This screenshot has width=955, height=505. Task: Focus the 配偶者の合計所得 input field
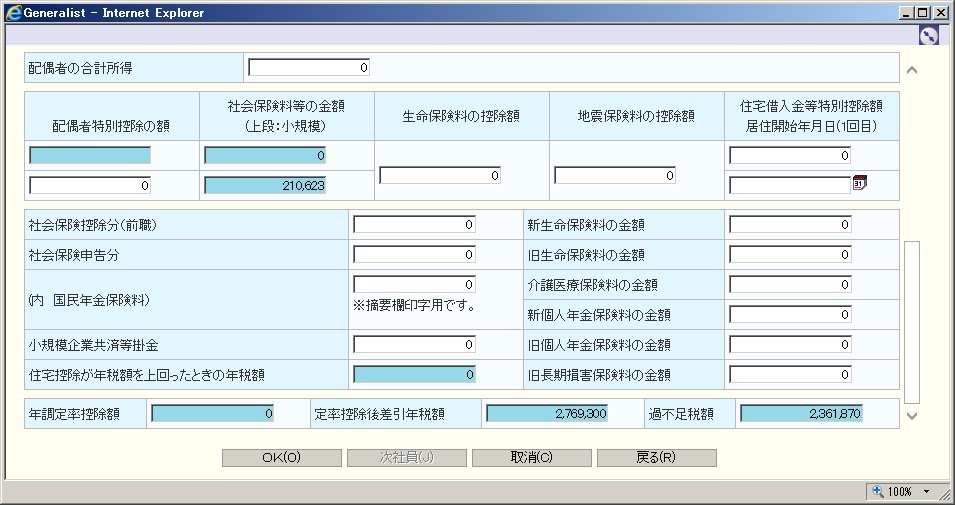point(309,68)
